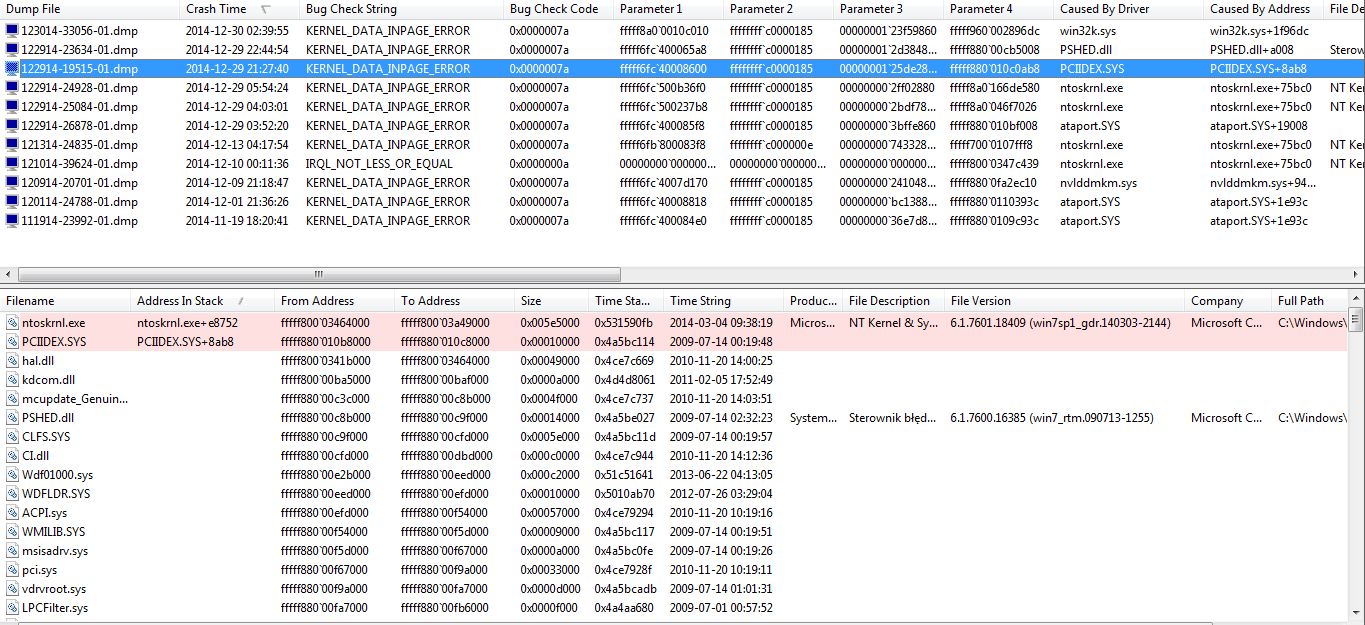Click icon of selected dump 122914-19515-01.dmp
1365x625 pixels.
pyautogui.click(x=12, y=69)
